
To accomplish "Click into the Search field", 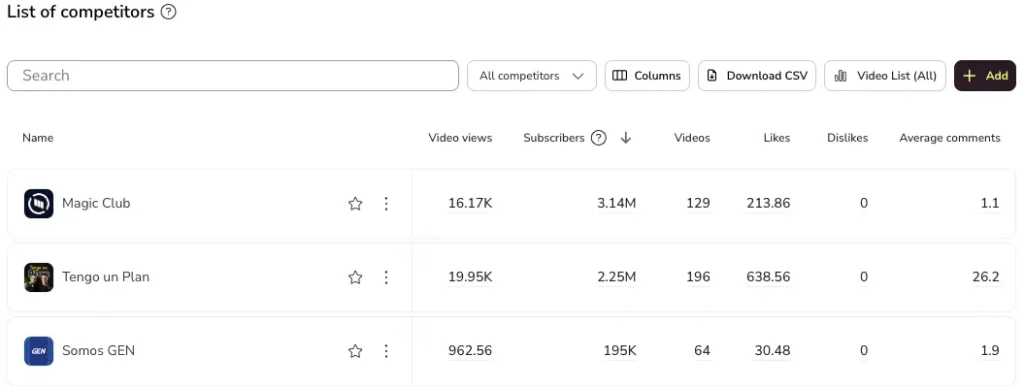I will tap(232, 76).
